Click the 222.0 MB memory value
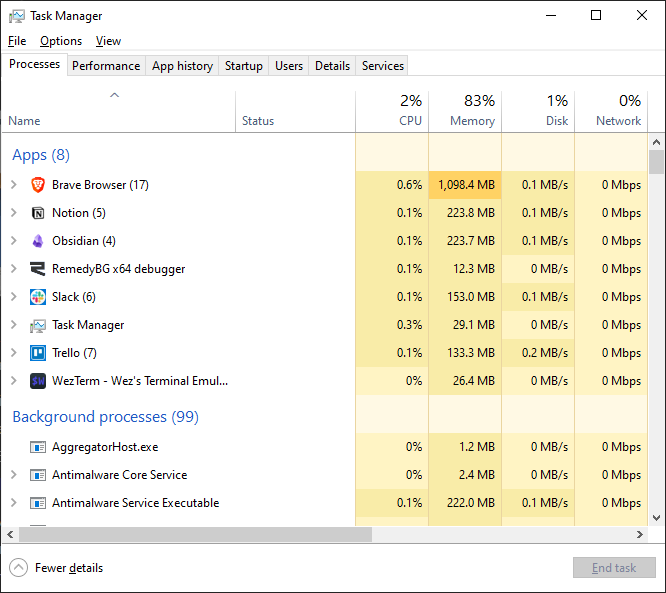Viewport: 666px width, 593px height. [x=471, y=503]
